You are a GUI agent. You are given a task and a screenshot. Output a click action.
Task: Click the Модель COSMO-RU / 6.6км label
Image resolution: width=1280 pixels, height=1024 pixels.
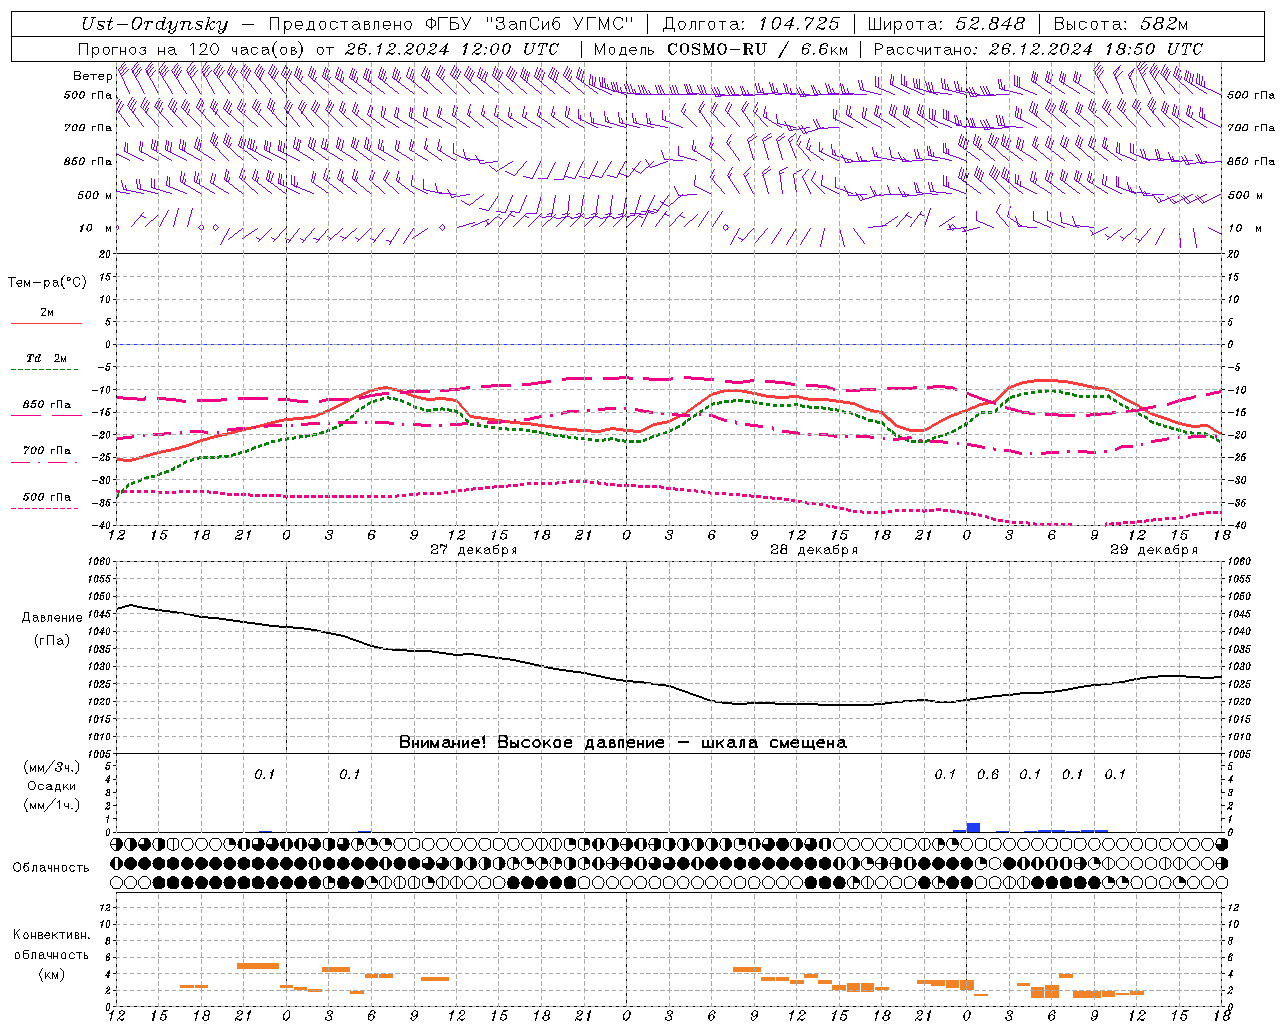[720, 49]
